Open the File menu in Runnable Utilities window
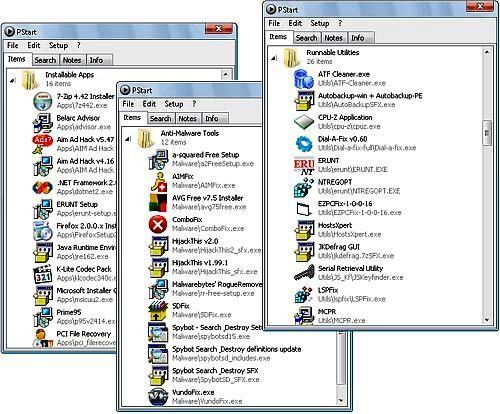The height and width of the screenshot is (414, 500). tap(274, 23)
